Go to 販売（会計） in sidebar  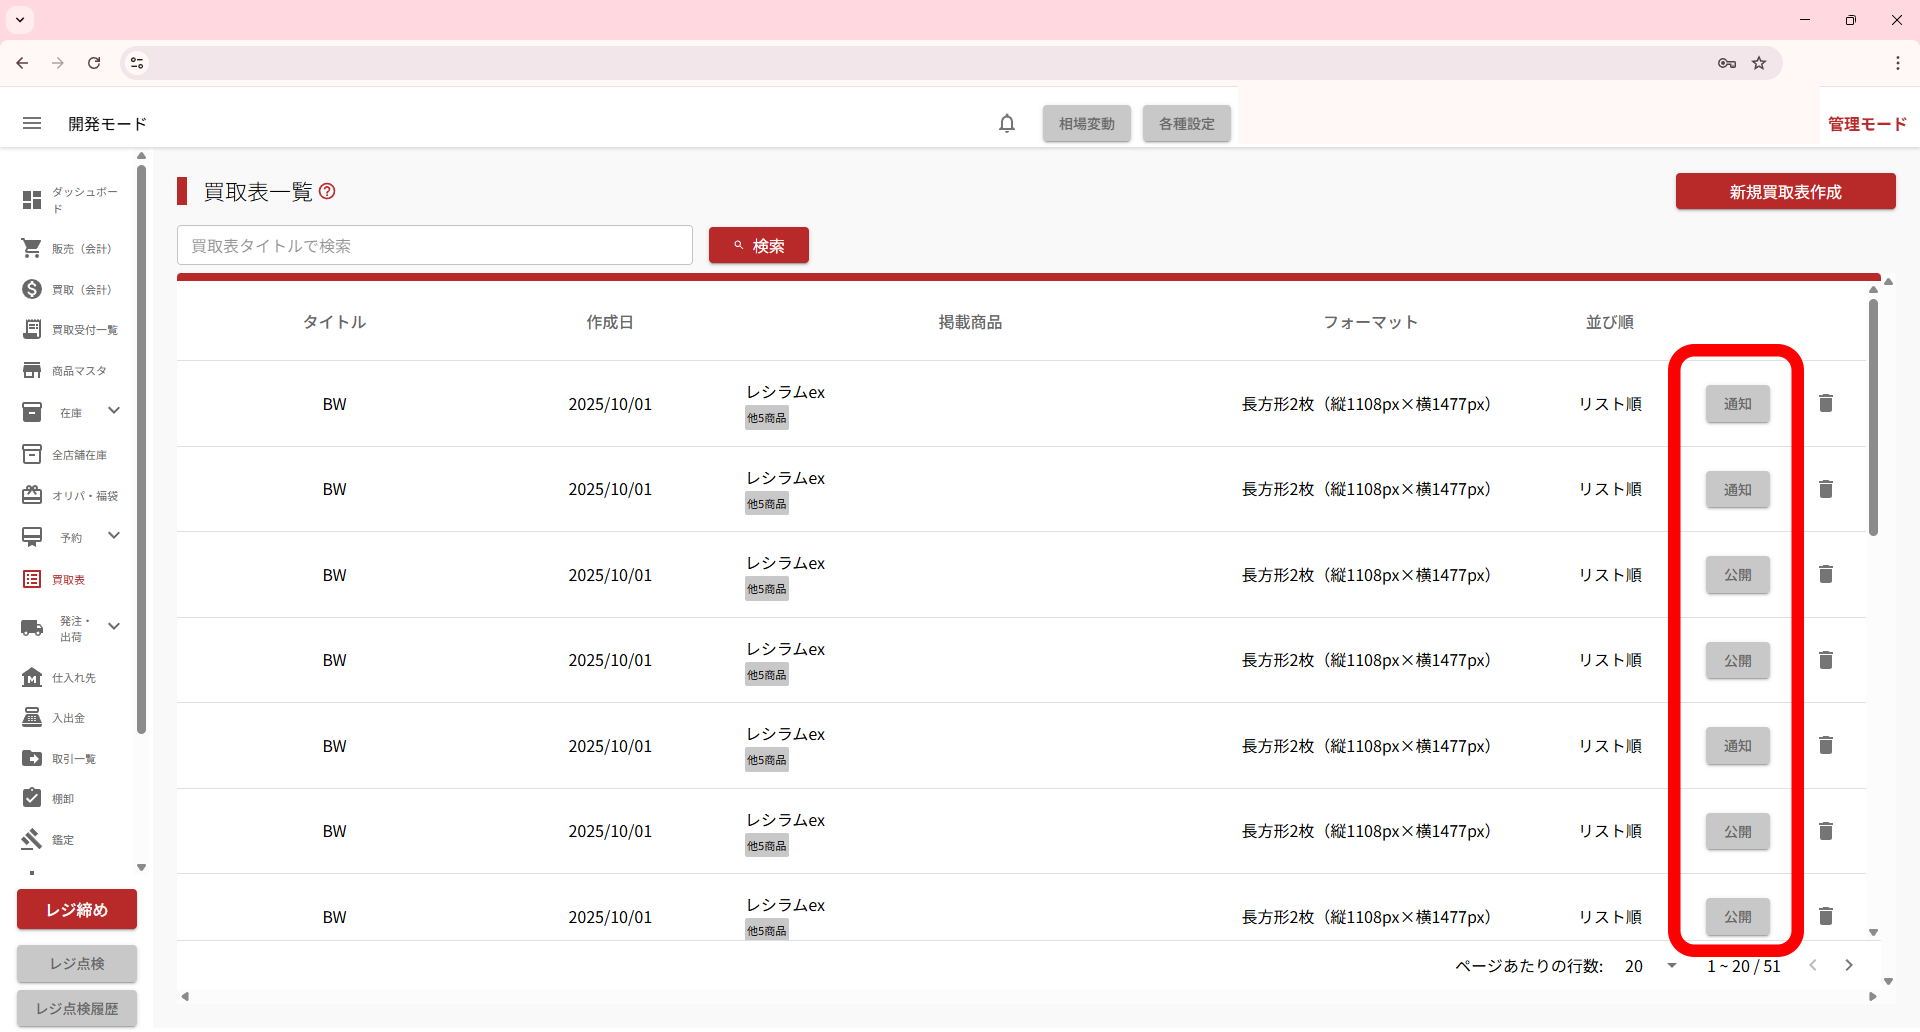click(70, 248)
